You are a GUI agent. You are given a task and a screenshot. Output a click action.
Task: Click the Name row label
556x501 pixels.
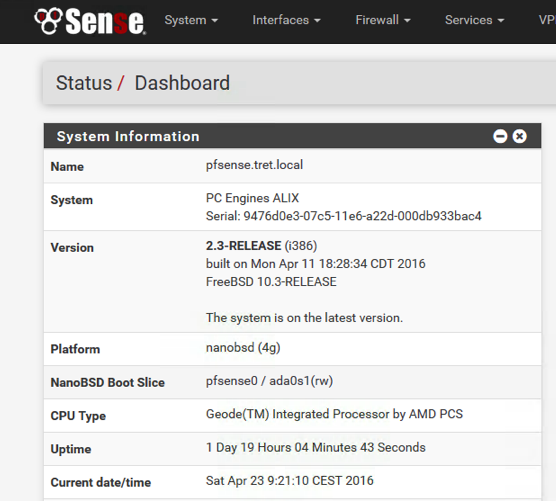67,167
